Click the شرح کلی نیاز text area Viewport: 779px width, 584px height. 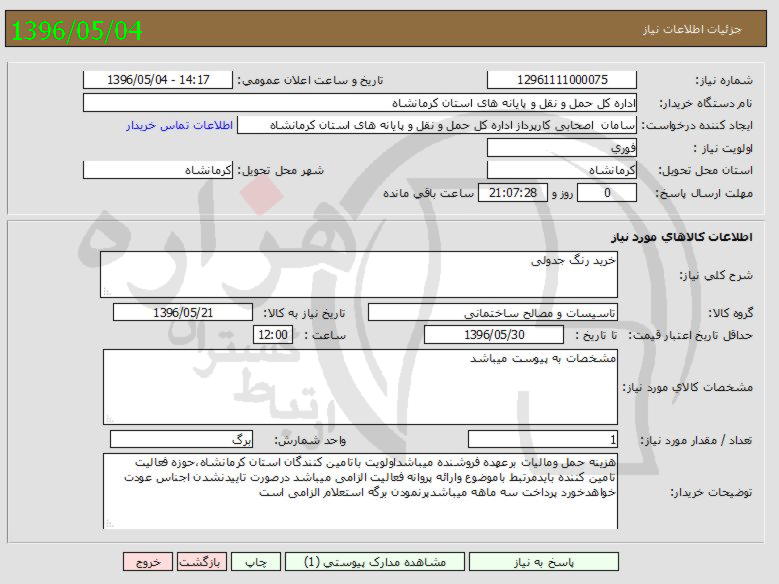point(359,274)
